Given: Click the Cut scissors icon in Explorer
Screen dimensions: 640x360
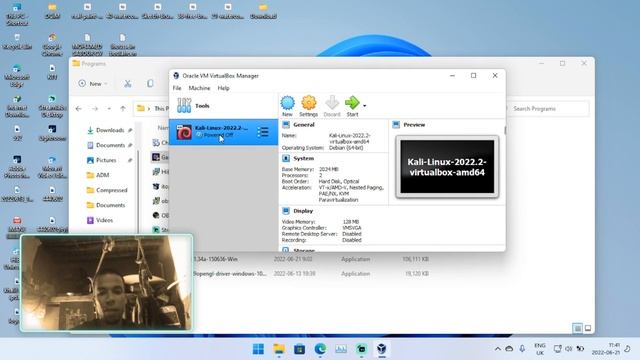Looking at the screenshot, I should point(128,83).
